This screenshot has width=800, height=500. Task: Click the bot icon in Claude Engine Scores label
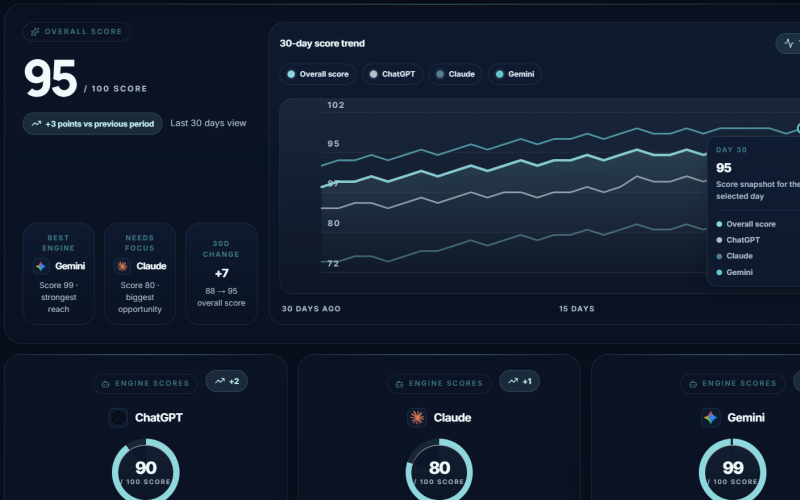click(x=399, y=384)
